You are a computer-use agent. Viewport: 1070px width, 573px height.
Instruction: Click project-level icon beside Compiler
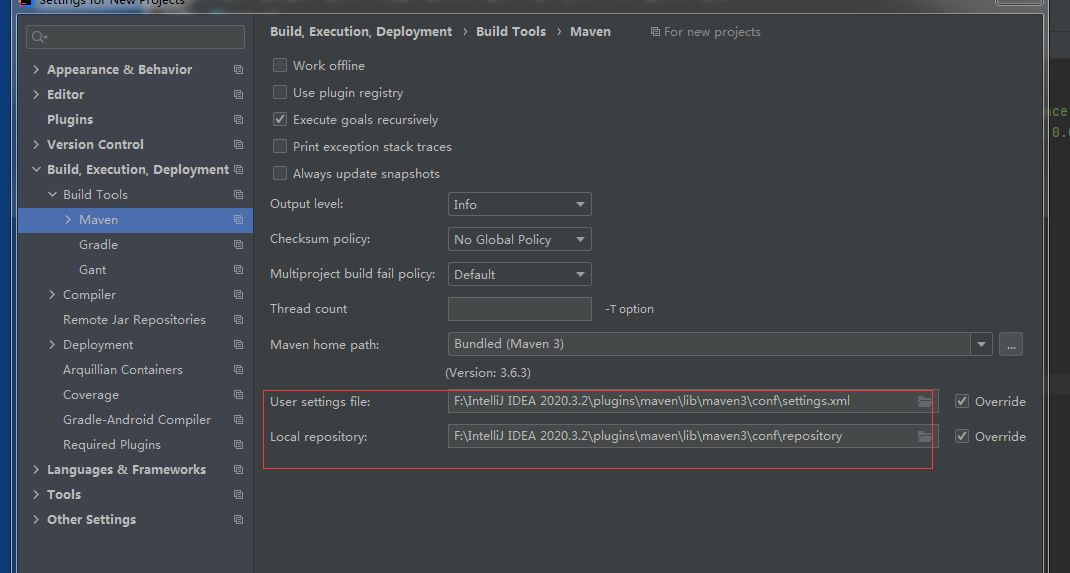[238, 295]
